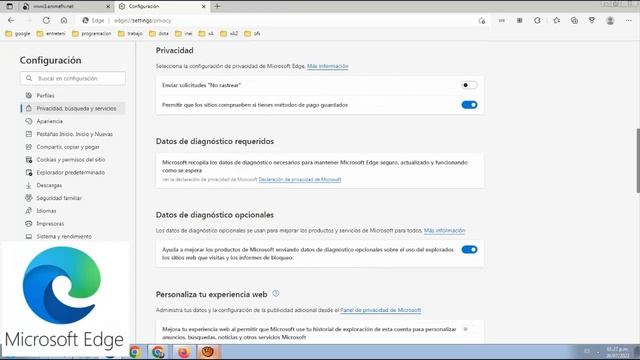Open the inei bookmarks folder
640x360 pixels.
[184, 33]
